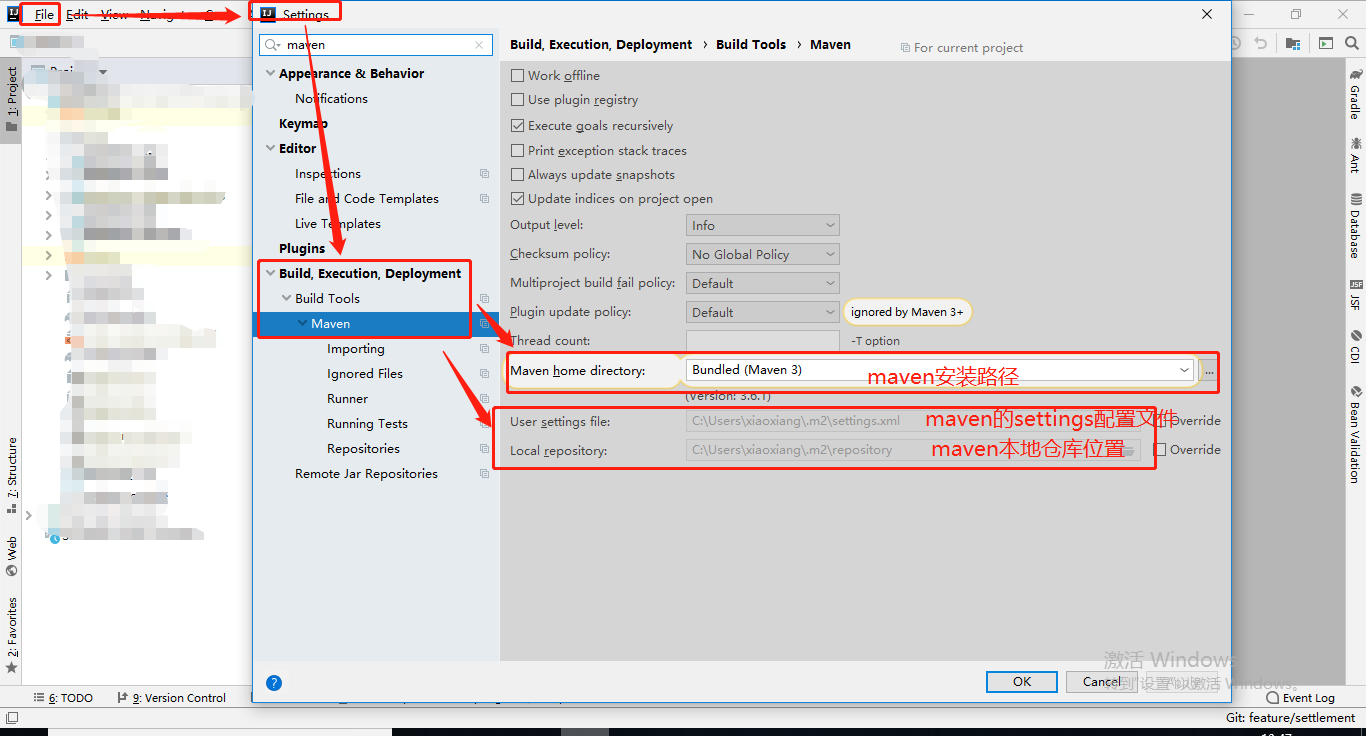Viewport: 1366px width, 736px height.
Task: Enable Print exception stack traces
Action: point(517,151)
